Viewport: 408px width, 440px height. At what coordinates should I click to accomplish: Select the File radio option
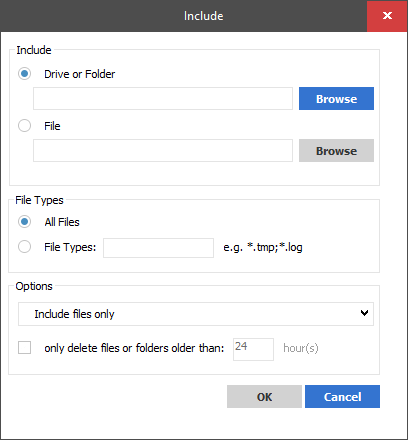tap(24, 126)
